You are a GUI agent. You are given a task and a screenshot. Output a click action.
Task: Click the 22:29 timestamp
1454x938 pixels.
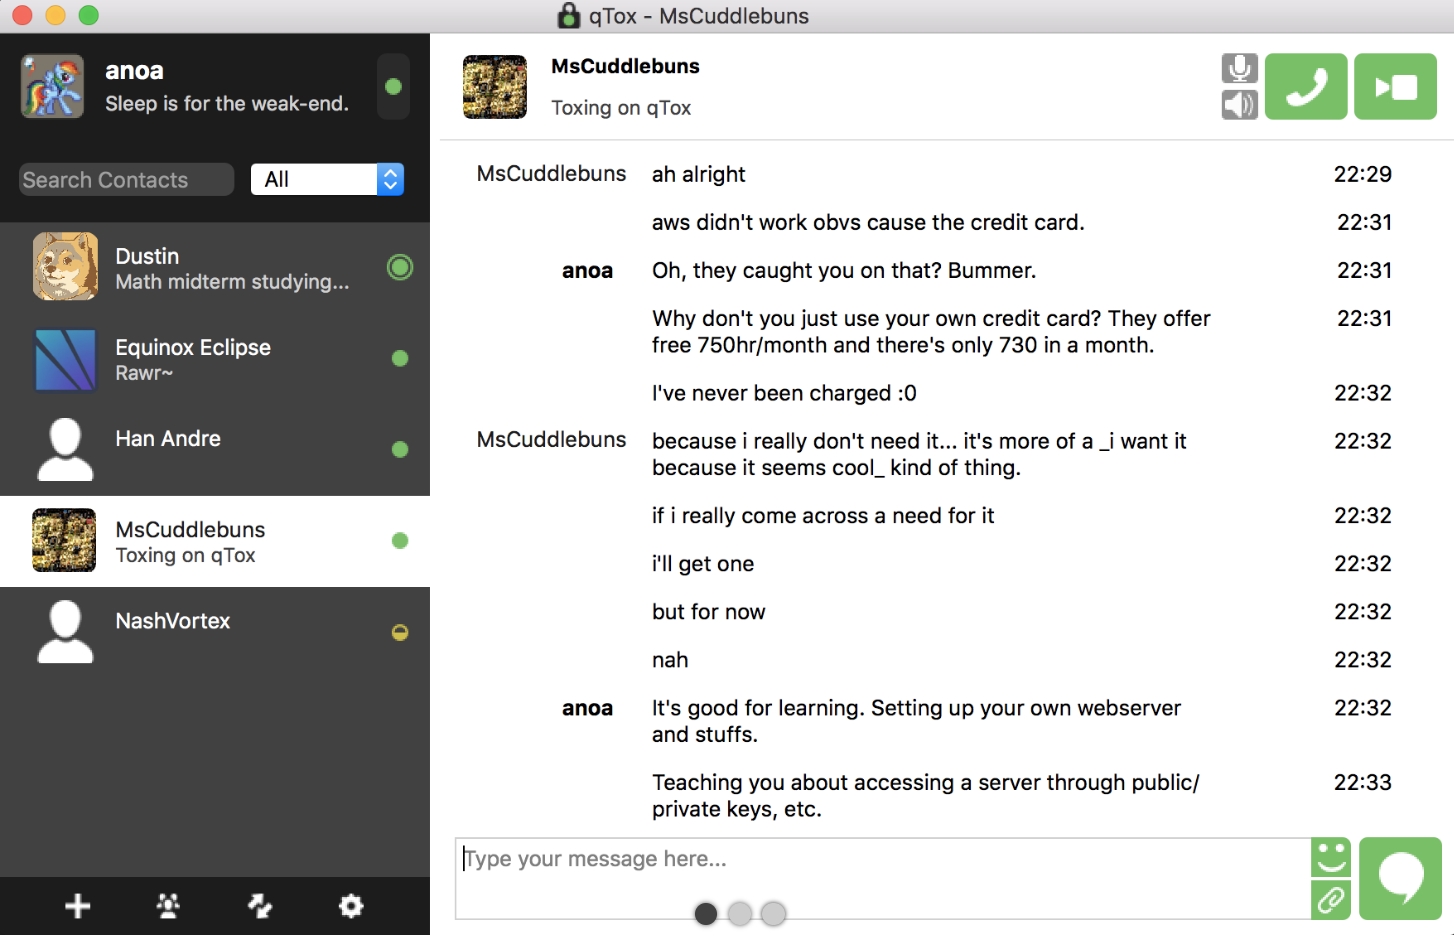[1362, 174]
